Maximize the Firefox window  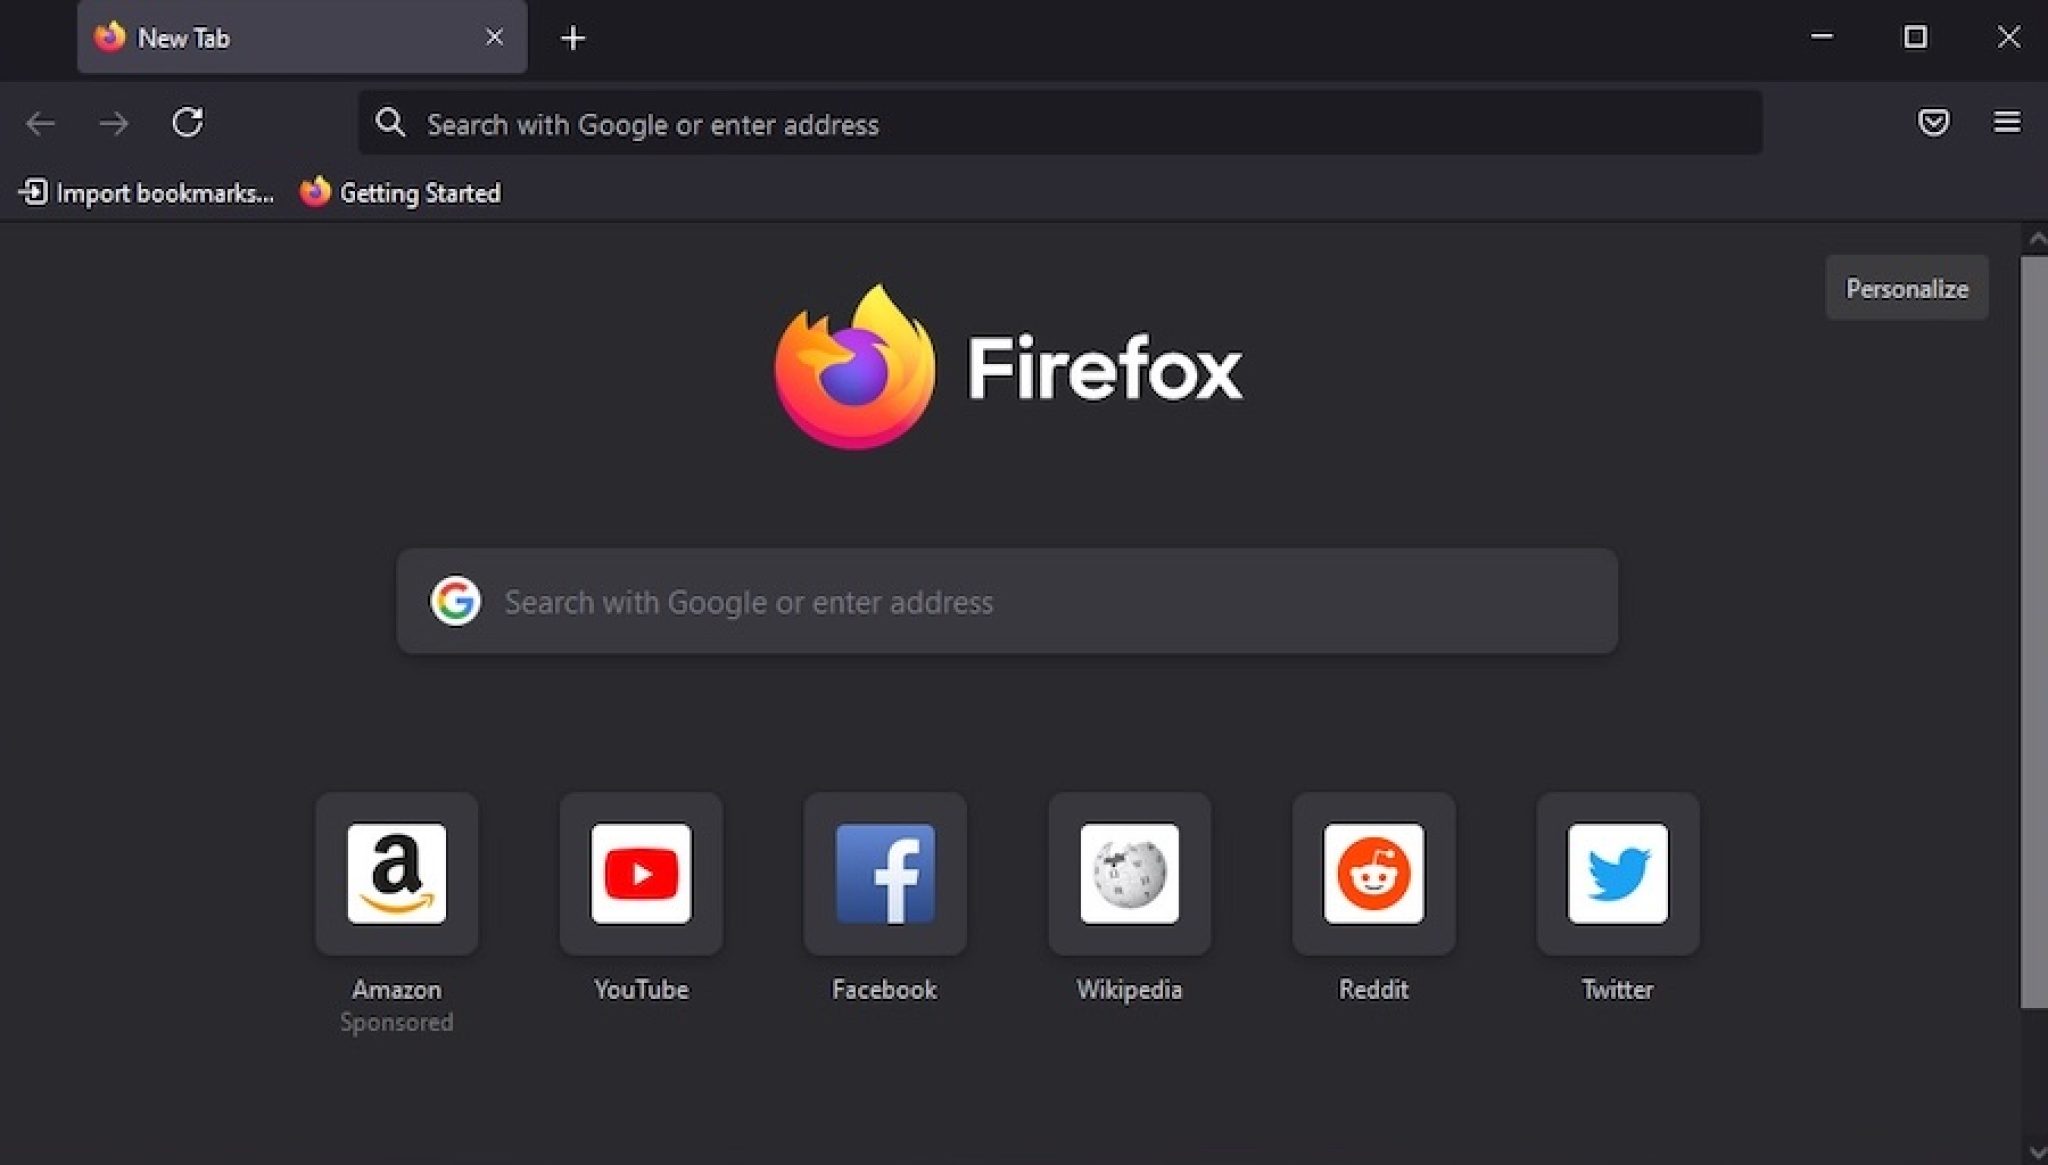(1915, 37)
